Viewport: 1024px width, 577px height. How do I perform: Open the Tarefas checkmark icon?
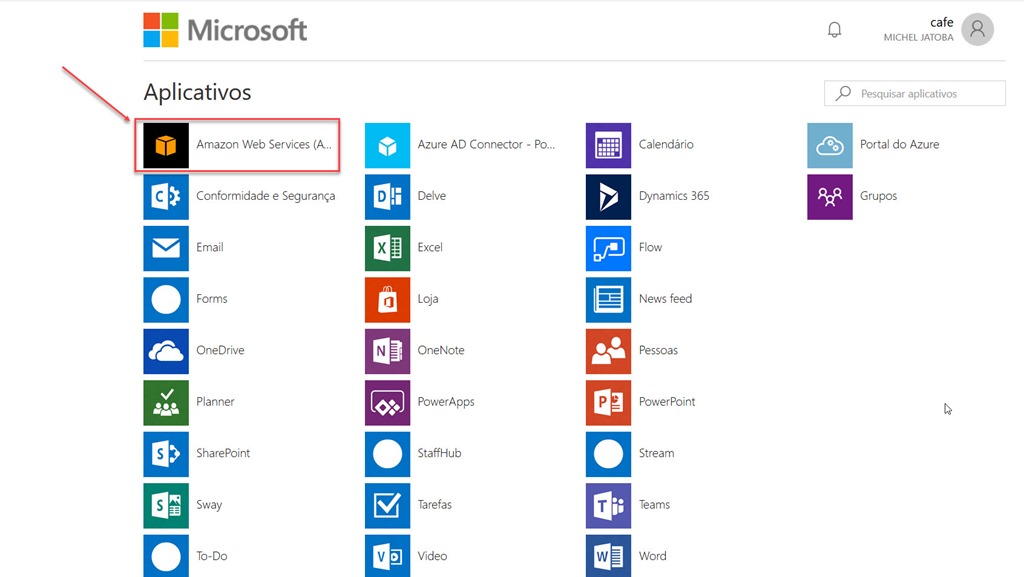click(387, 506)
